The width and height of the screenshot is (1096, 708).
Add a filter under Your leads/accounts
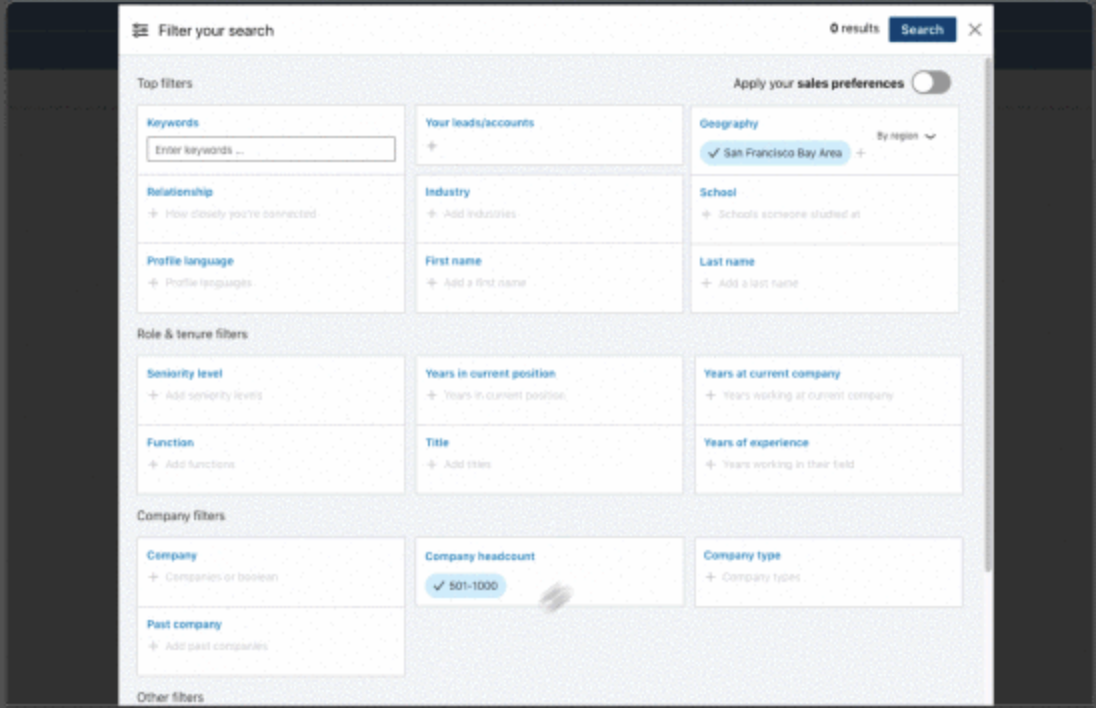pyautogui.click(x=432, y=145)
